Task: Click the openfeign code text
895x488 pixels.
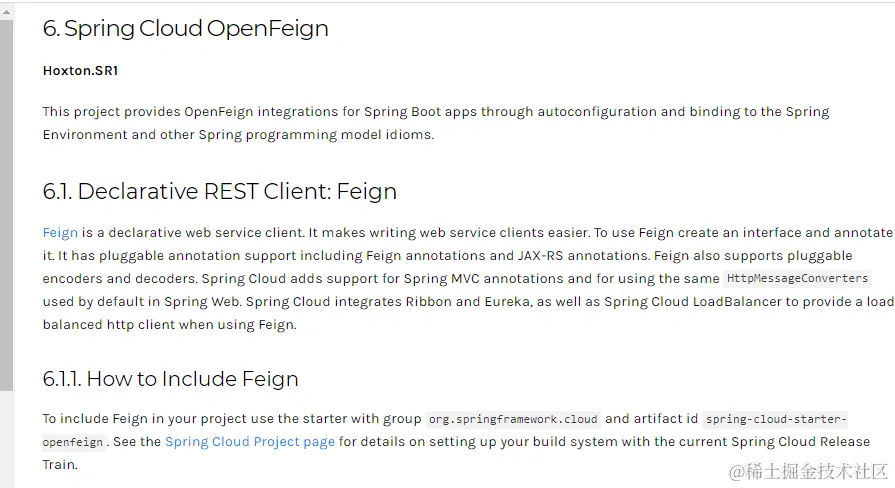Action: coord(73,442)
